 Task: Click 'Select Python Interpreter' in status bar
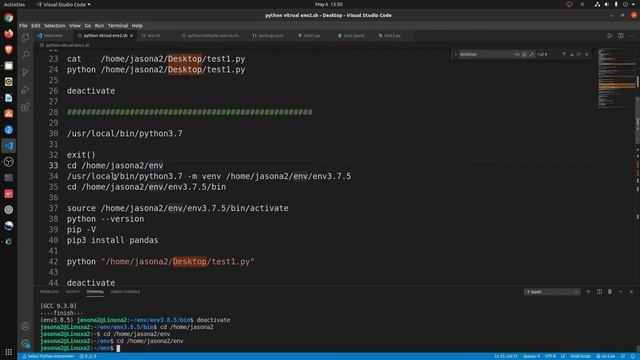[49, 356]
